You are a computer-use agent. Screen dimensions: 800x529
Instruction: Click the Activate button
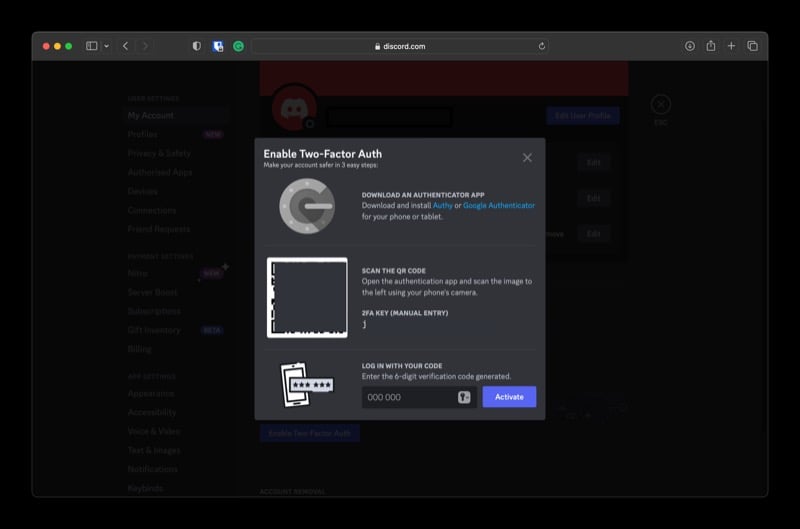[x=509, y=397]
